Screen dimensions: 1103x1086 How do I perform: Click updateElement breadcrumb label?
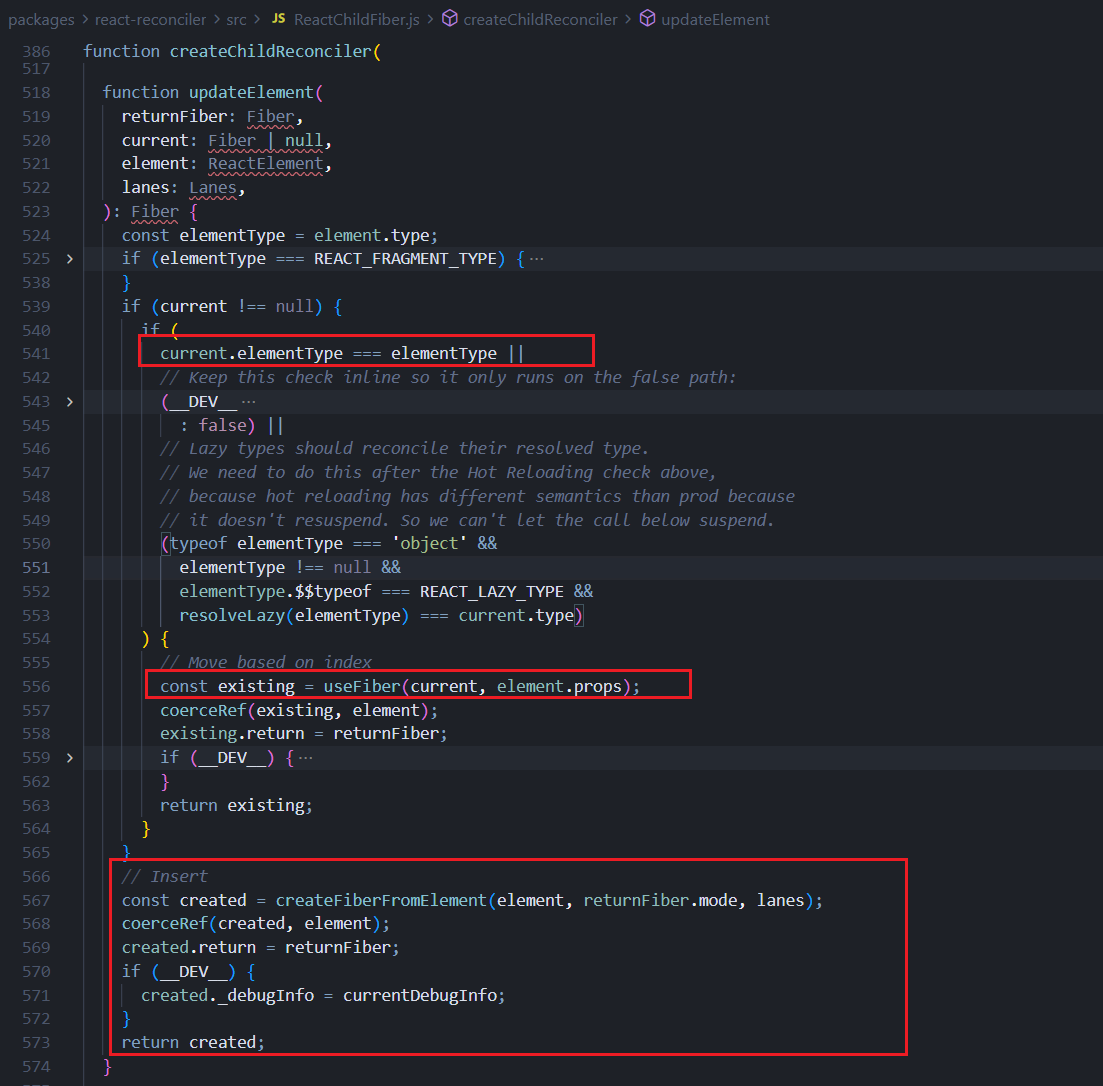715,20
